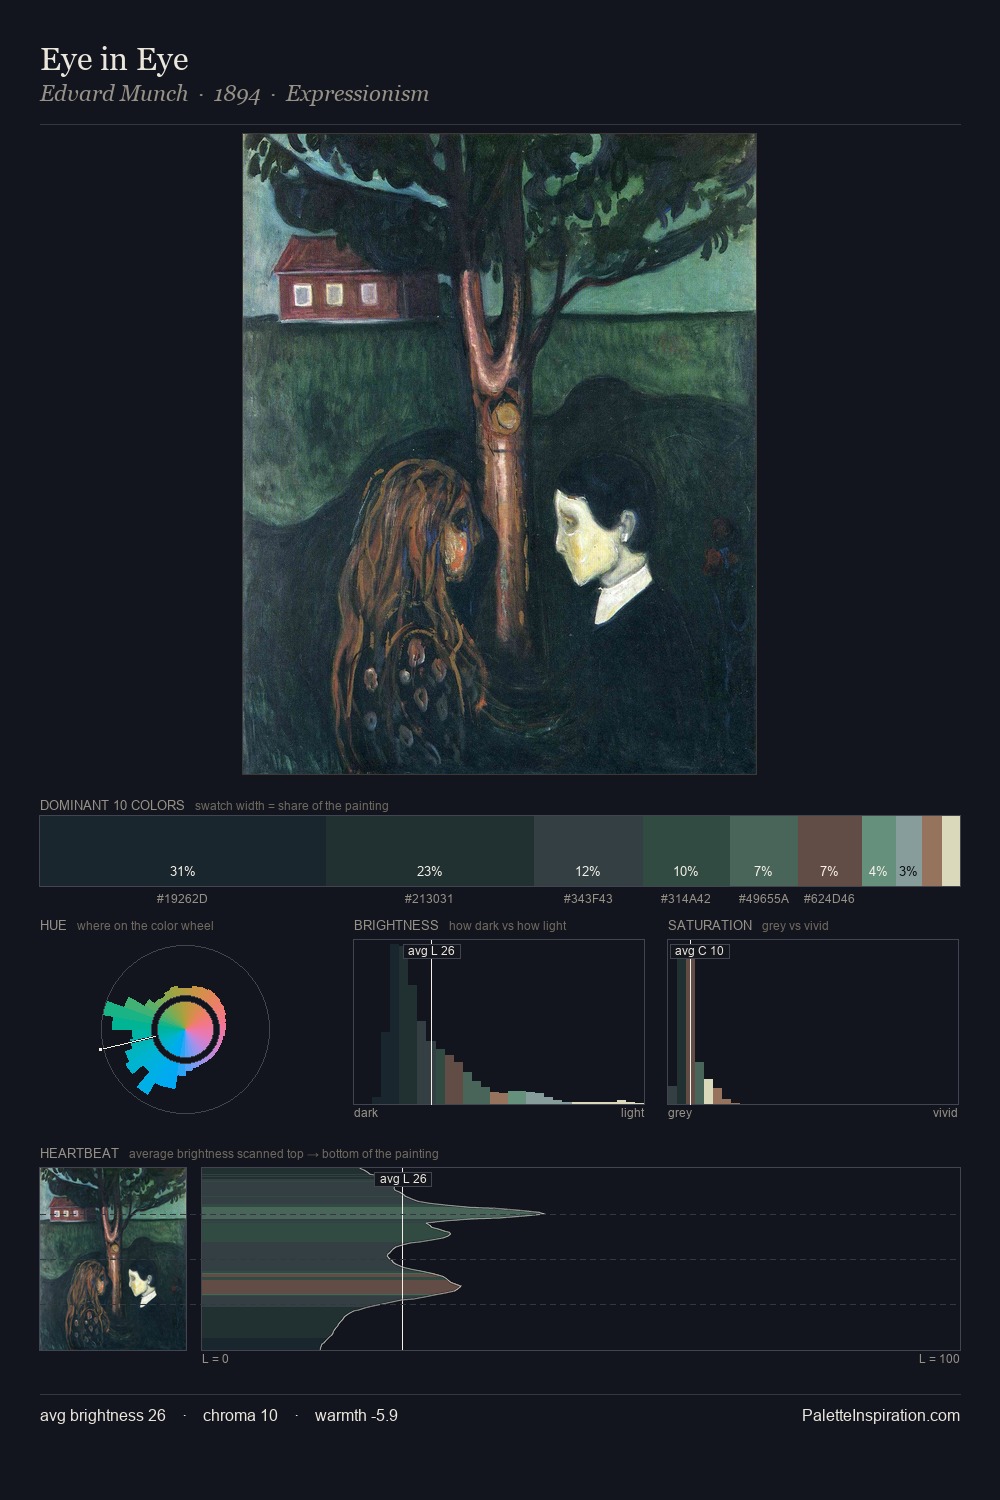1000x1500 pixels.
Task: Click the 'SATURATION' section heading
Action: pos(710,925)
